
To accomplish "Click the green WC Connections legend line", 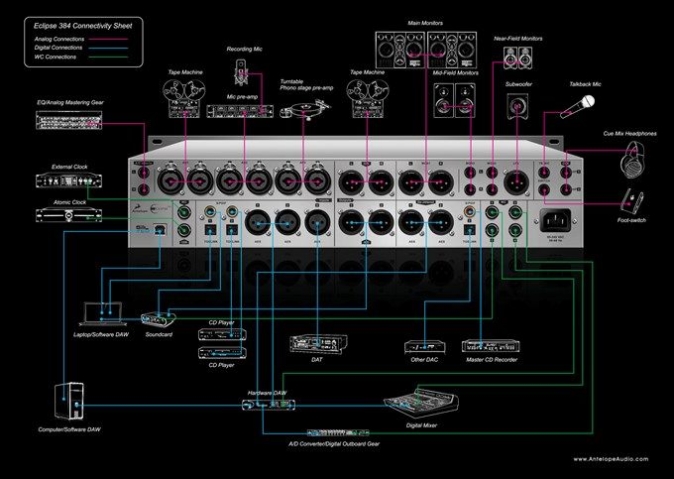I will tap(108, 57).
